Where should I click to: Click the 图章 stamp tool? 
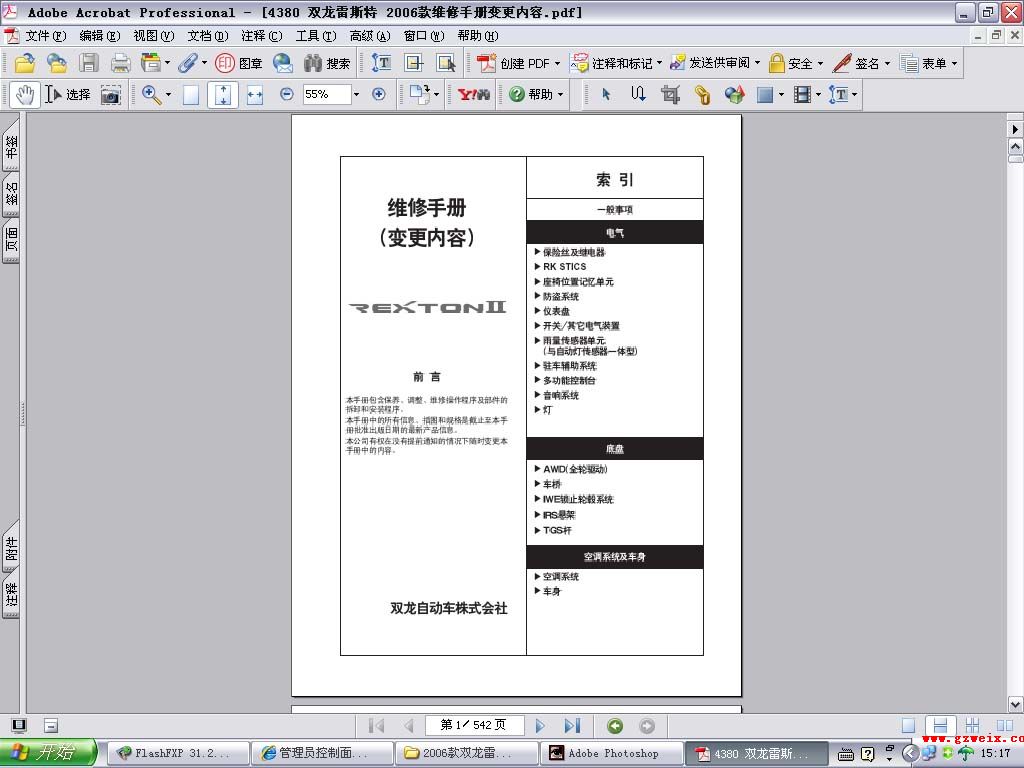click(x=238, y=63)
